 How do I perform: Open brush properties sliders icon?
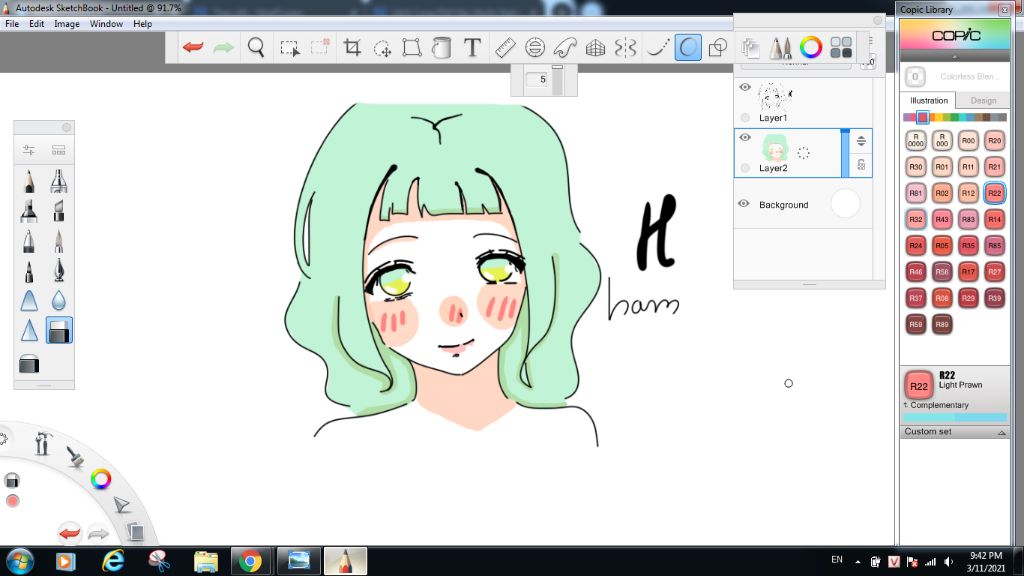click(29, 150)
